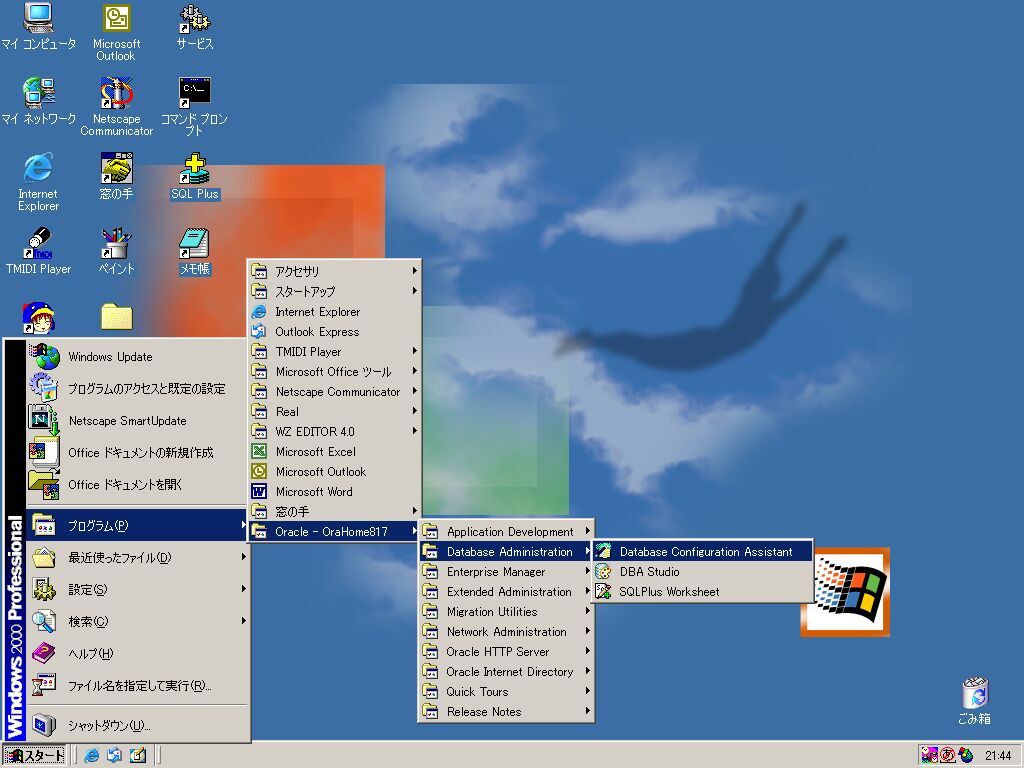The image size is (1024, 768).
Task: Select Database Administration submenu
Action: (x=506, y=552)
